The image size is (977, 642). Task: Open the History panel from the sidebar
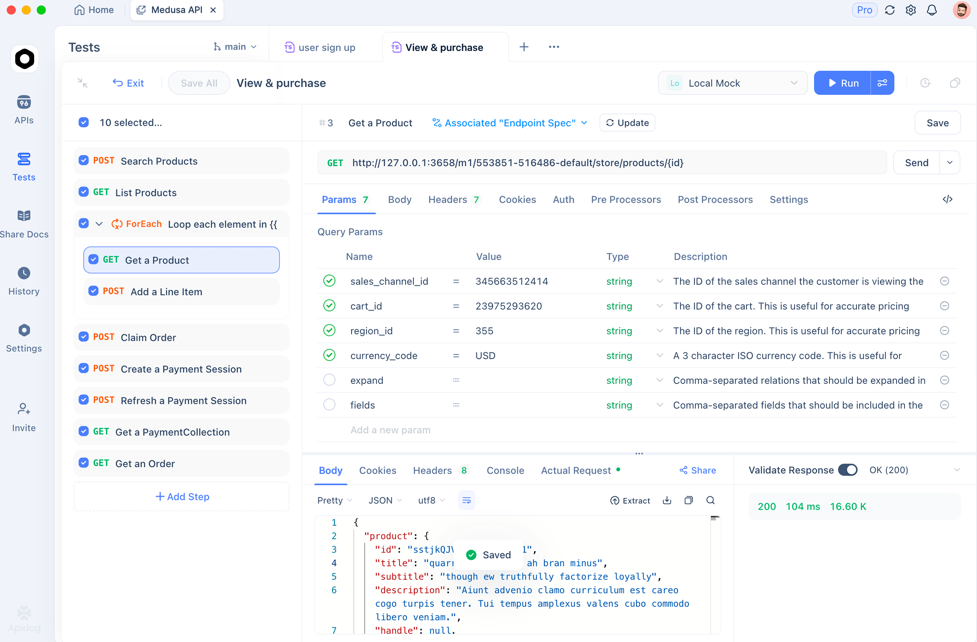[x=24, y=278]
